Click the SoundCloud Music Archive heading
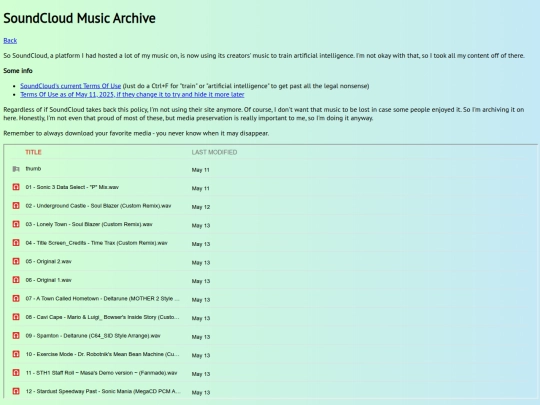 click(x=79, y=18)
